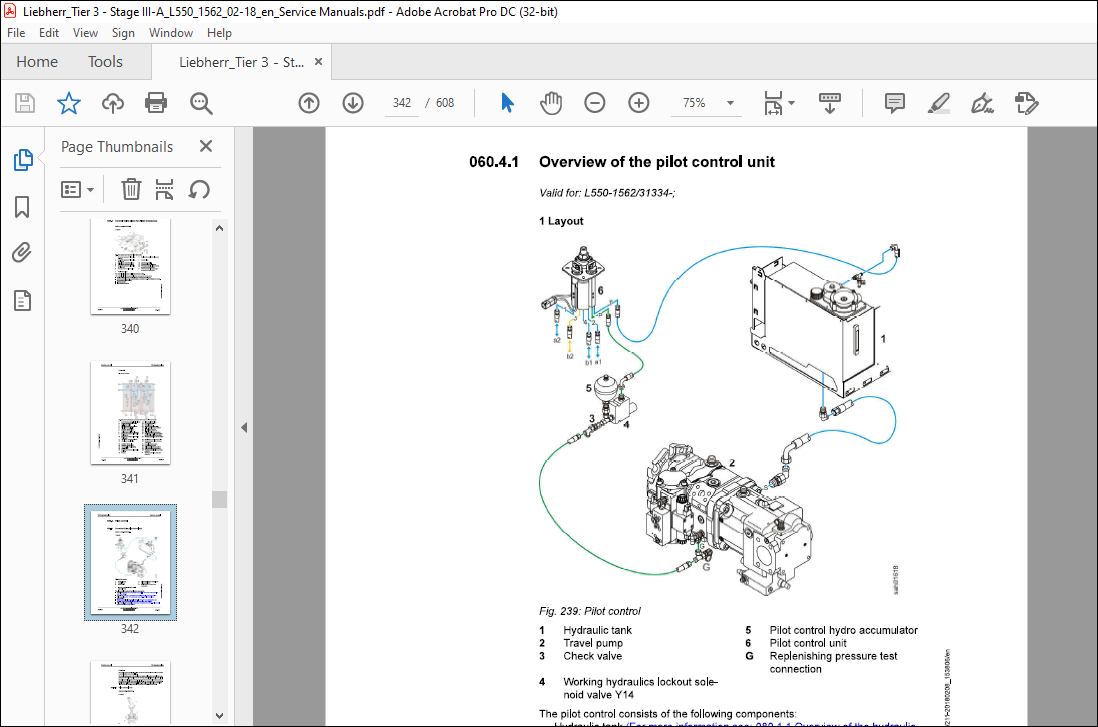Open the find text magnifier tool
The width and height of the screenshot is (1098, 727).
(201, 103)
